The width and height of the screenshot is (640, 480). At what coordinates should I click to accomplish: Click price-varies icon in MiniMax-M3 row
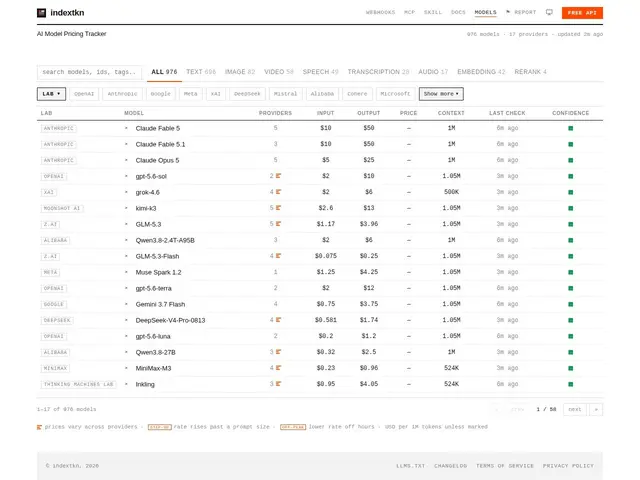pos(278,368)
